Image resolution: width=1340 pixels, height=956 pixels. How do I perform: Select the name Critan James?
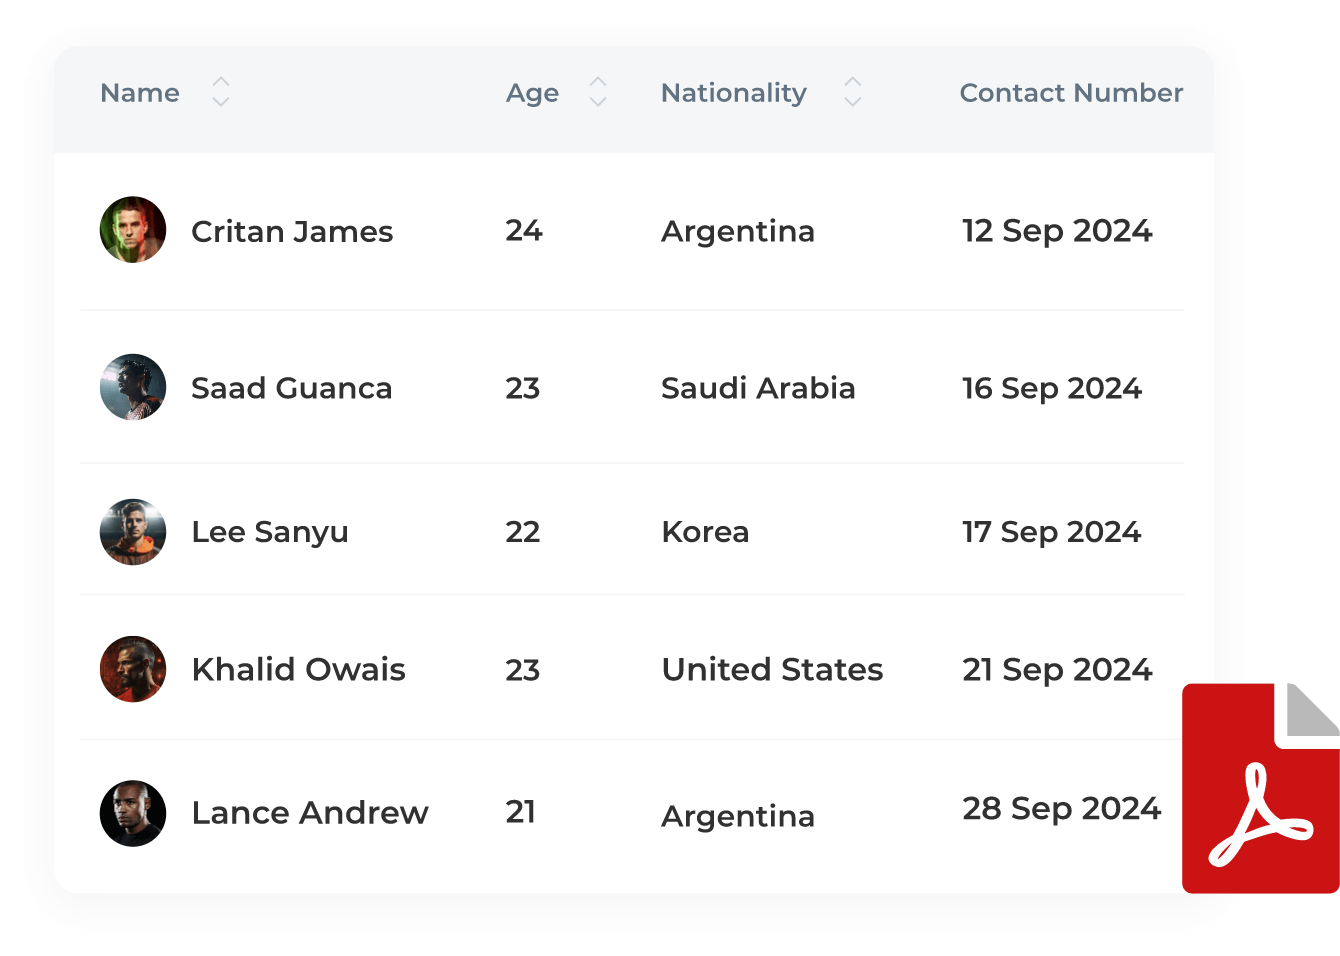pyautogui.click(x=292, y=232)
